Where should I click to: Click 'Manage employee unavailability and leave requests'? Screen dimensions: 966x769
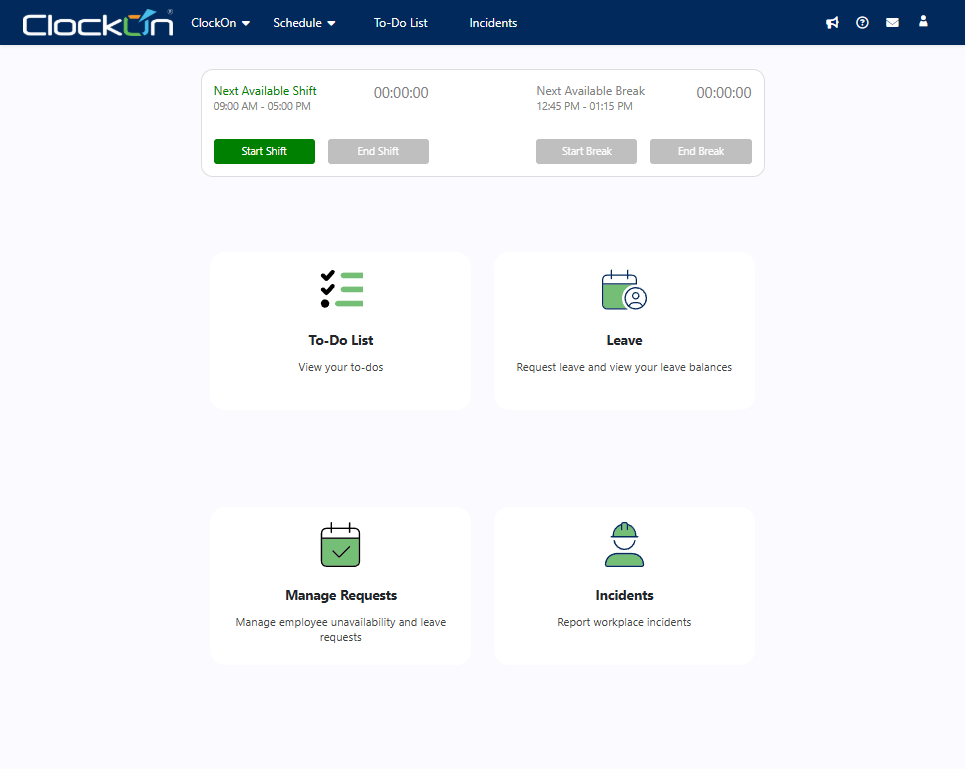tap(341, 630)
